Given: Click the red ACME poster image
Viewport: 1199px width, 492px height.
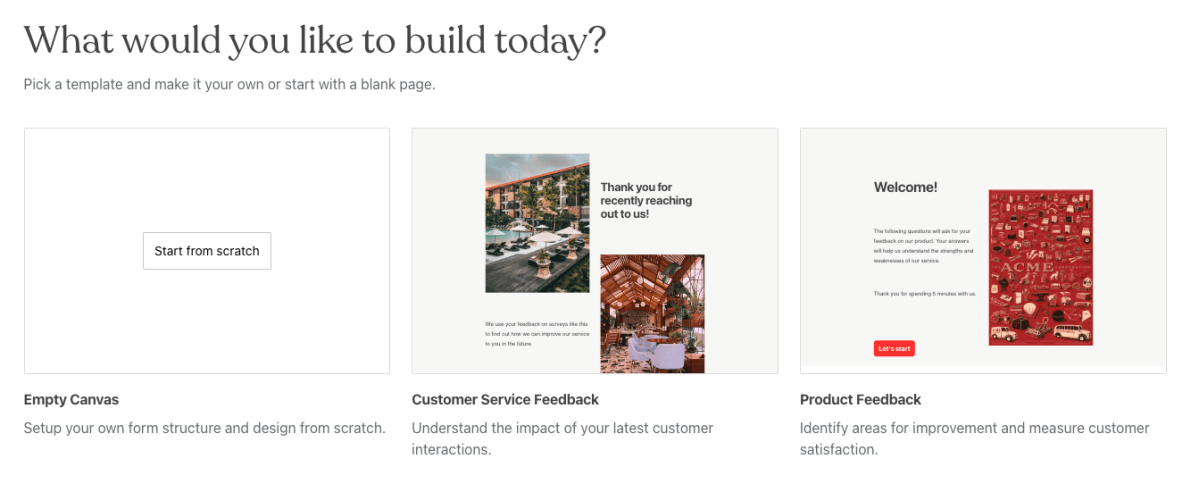Looking at the screenshot, I should click(1040, 267).
